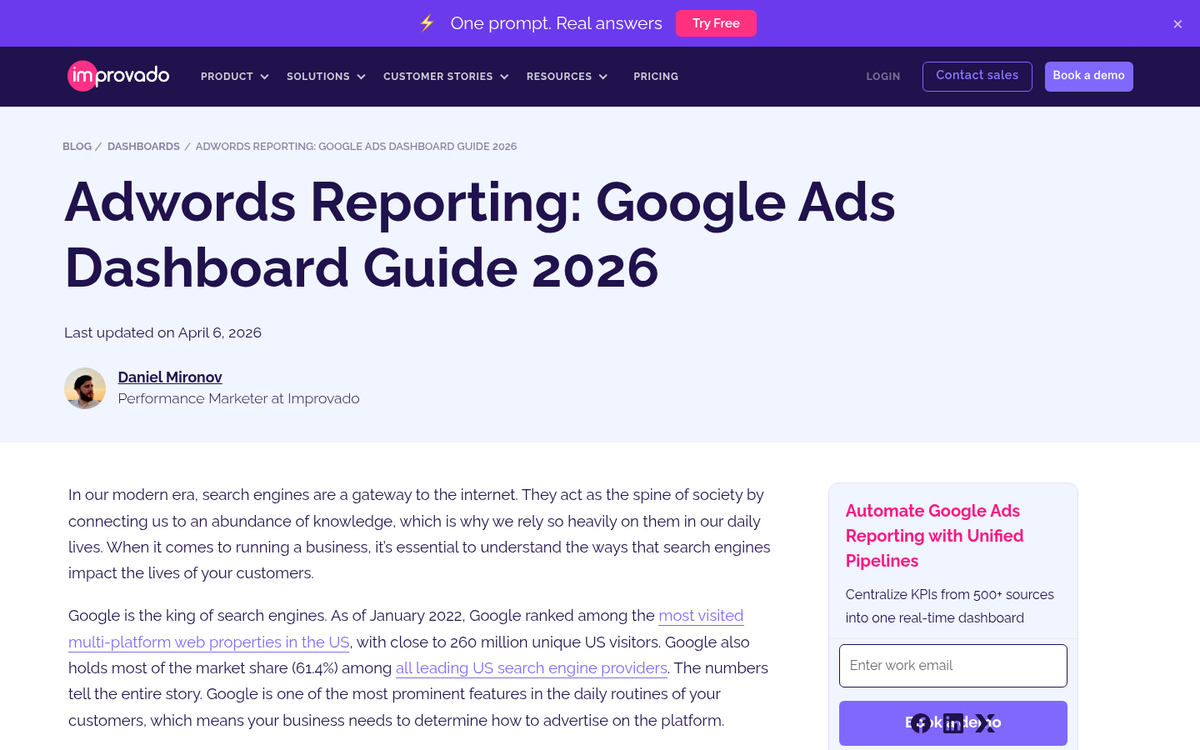Click the Try Free button in the banner
Image resolution: width=1200 pixels, height=750 pixels.
click(x=716, y=23)
